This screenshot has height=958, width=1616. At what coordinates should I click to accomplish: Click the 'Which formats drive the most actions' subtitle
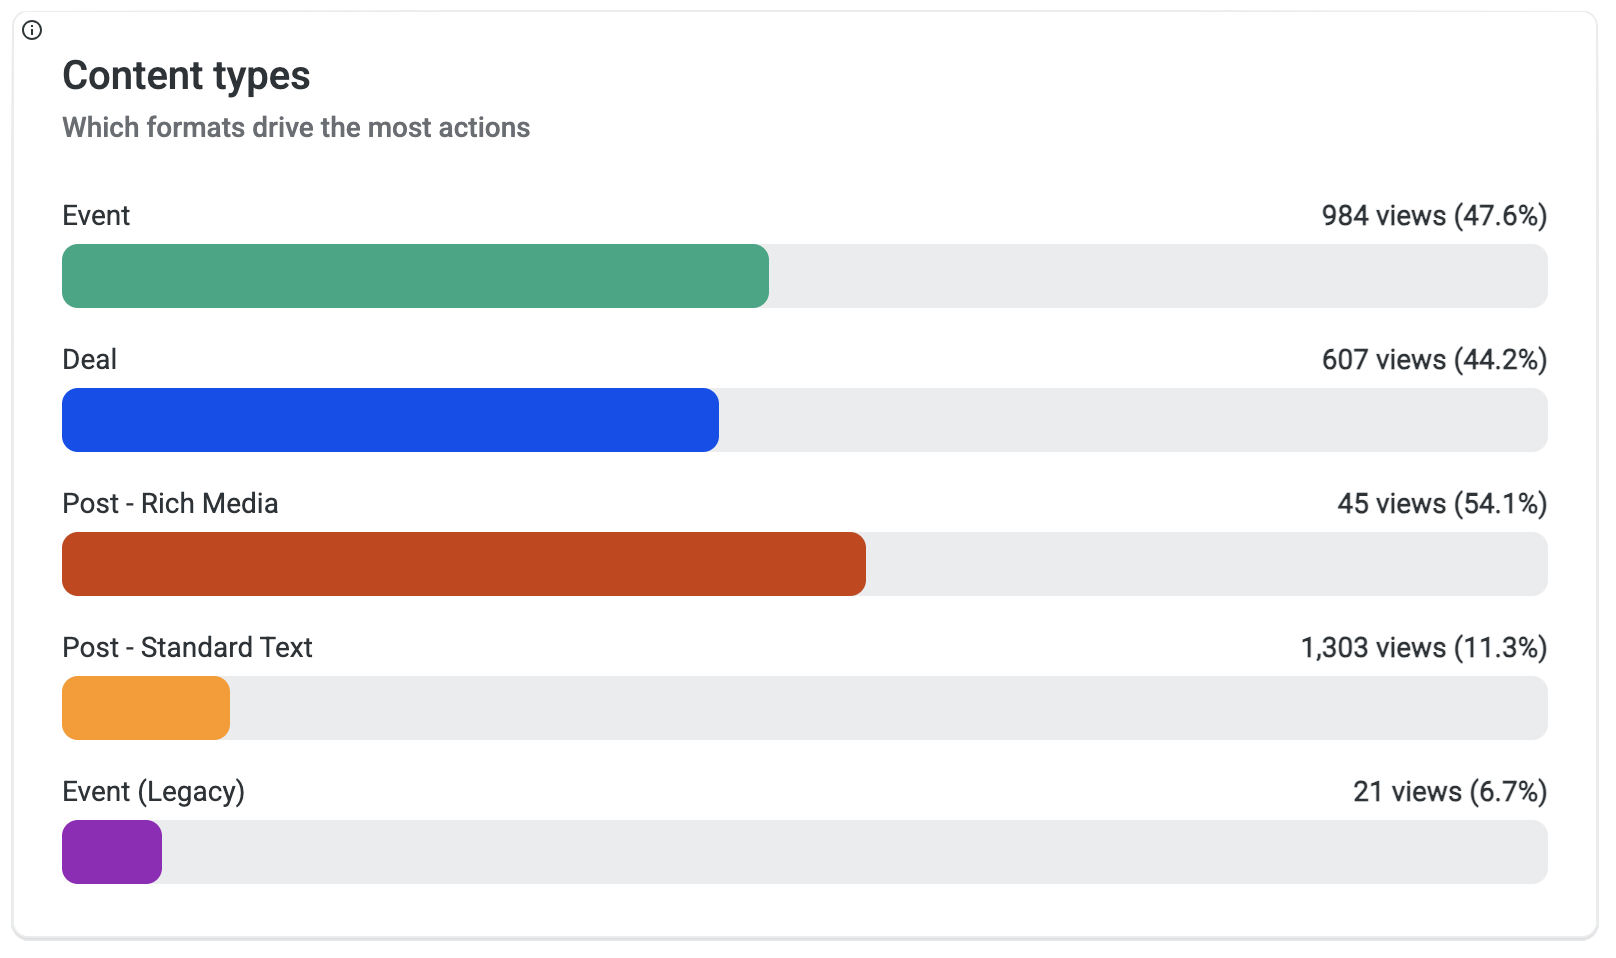pyautogui.click(x=296, y=128)
